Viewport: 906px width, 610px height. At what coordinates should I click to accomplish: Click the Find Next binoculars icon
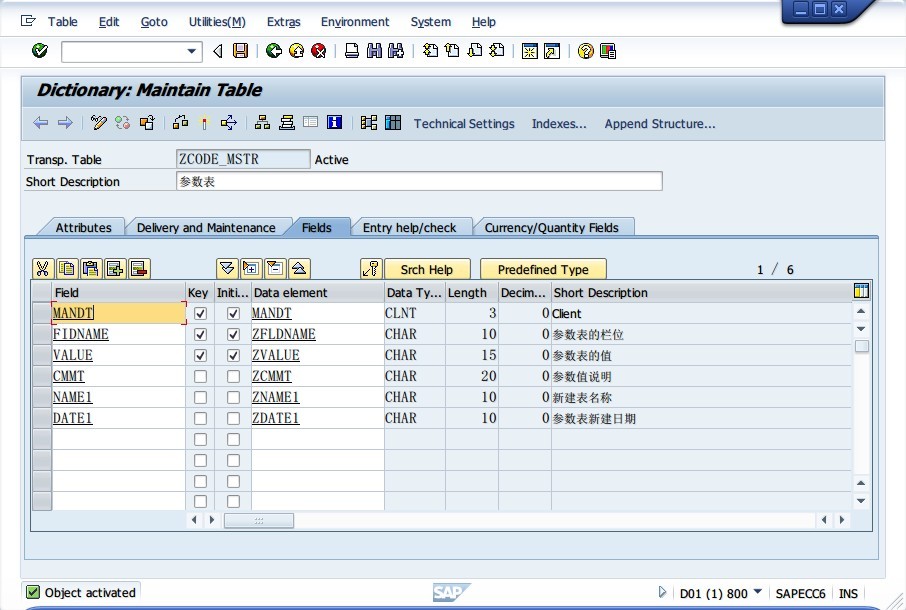(x=396, y=51)
